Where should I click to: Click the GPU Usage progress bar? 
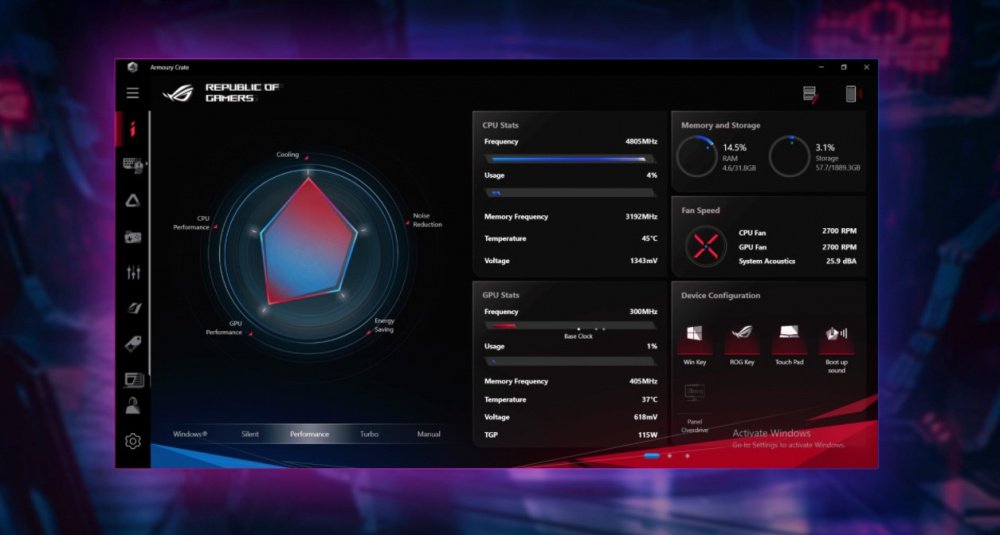click(571, 362)
